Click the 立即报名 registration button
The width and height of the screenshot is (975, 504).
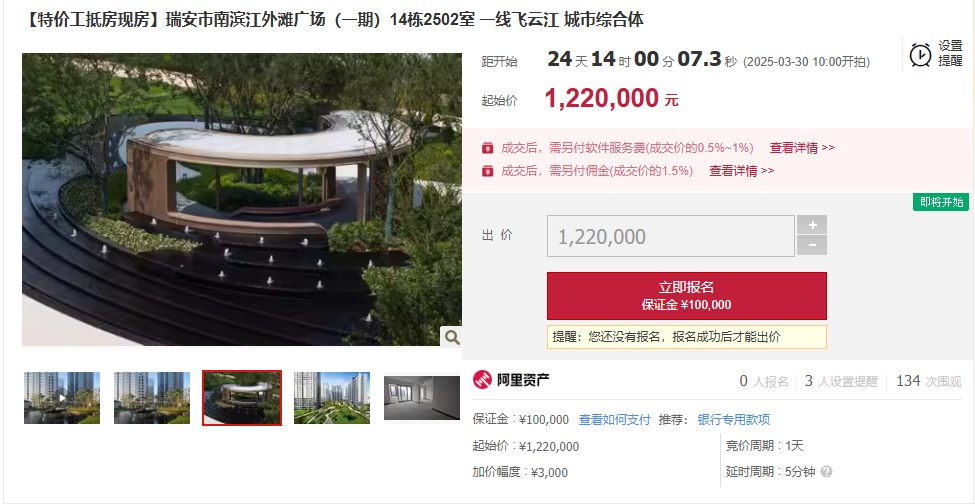[x=686, y=296]
